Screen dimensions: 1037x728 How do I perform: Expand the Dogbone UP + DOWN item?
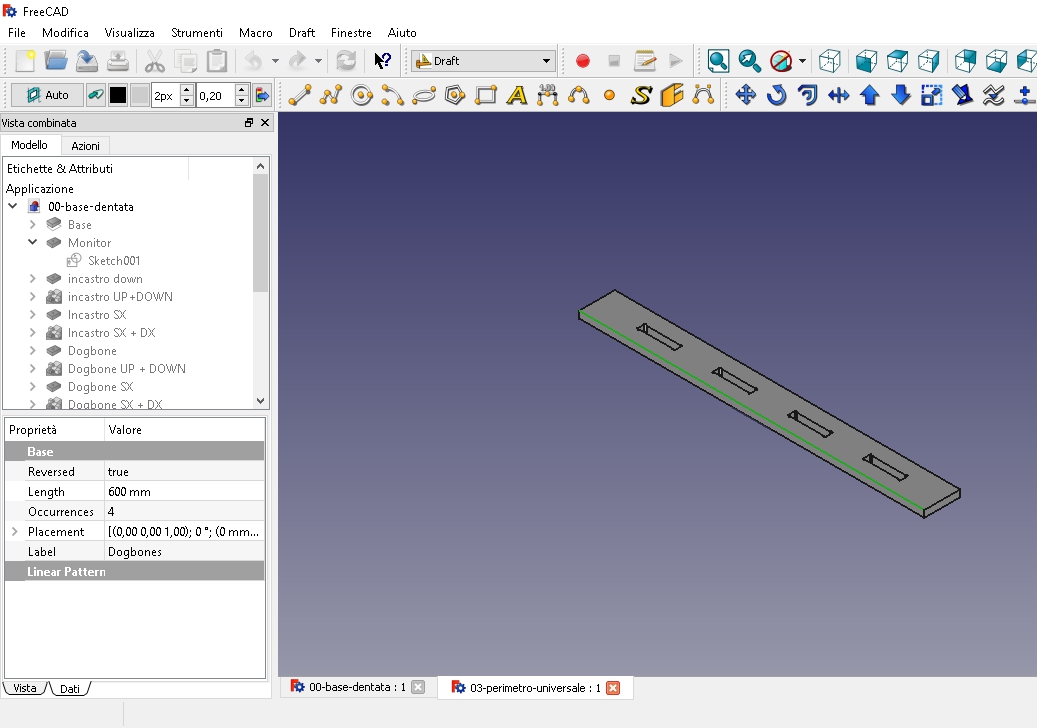(x=32, y=368)
